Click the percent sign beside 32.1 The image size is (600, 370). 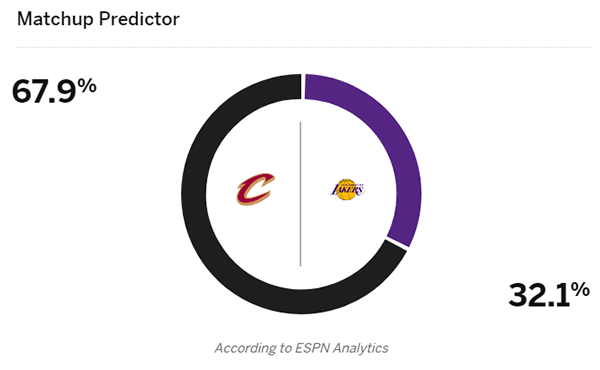coord(580,290)
